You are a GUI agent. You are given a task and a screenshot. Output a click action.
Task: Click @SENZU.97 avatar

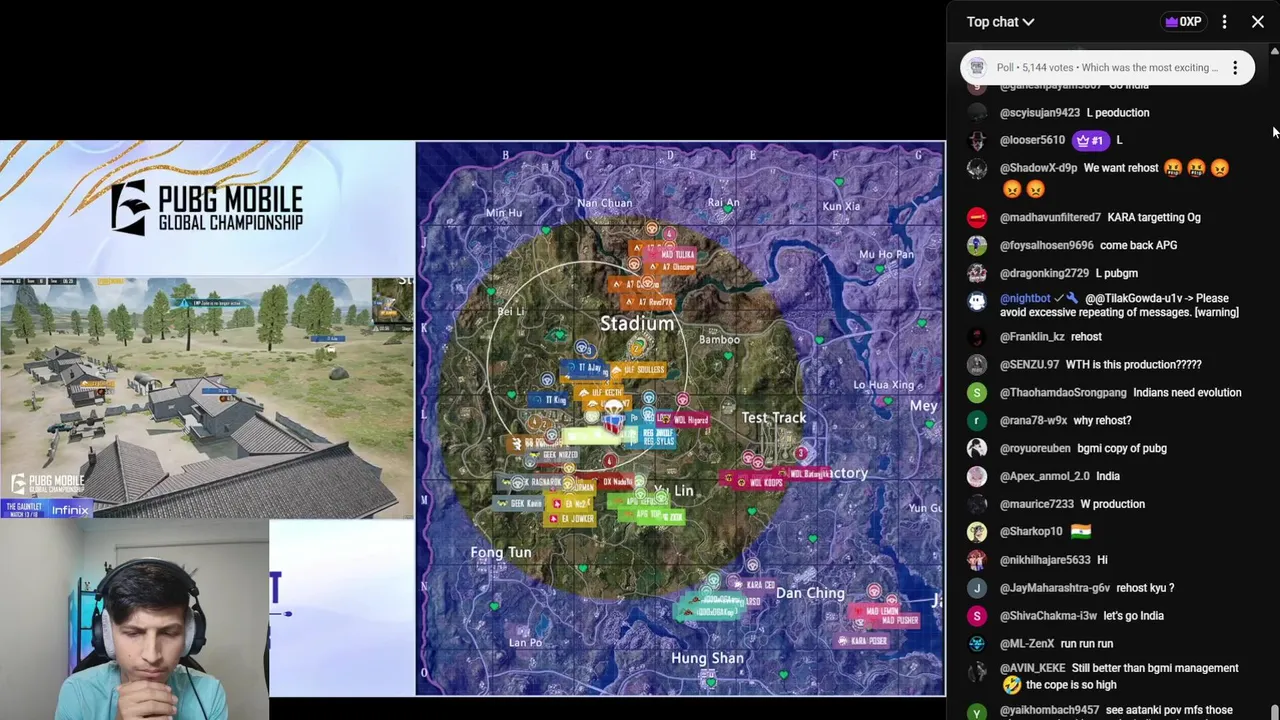[x=977, y=365]
